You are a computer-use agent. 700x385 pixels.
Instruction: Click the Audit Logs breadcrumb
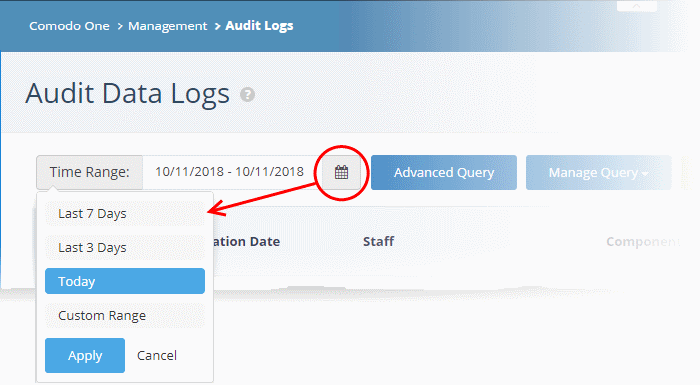coord(259,26)
